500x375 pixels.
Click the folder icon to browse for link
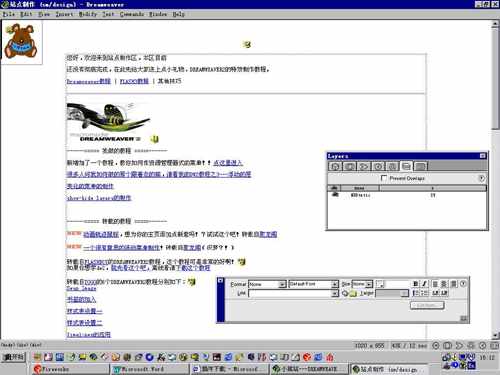[x=353, y=293]
